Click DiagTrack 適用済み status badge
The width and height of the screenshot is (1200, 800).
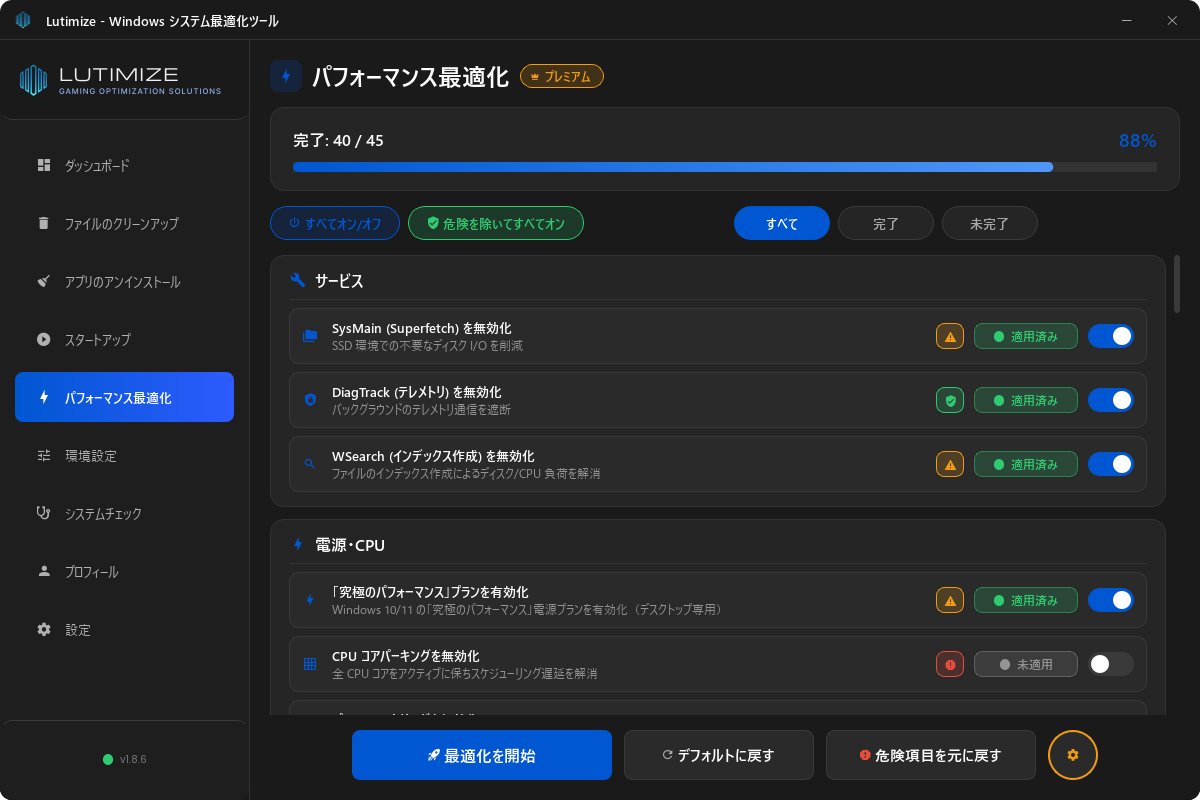click(1026, 400)
